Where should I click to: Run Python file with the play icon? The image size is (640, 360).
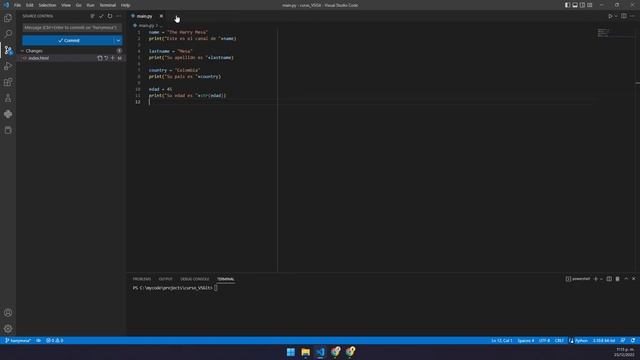point(610,16)
